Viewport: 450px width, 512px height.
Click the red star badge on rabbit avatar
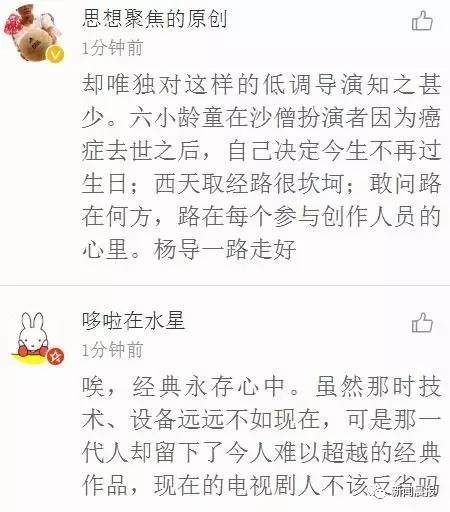55,357
